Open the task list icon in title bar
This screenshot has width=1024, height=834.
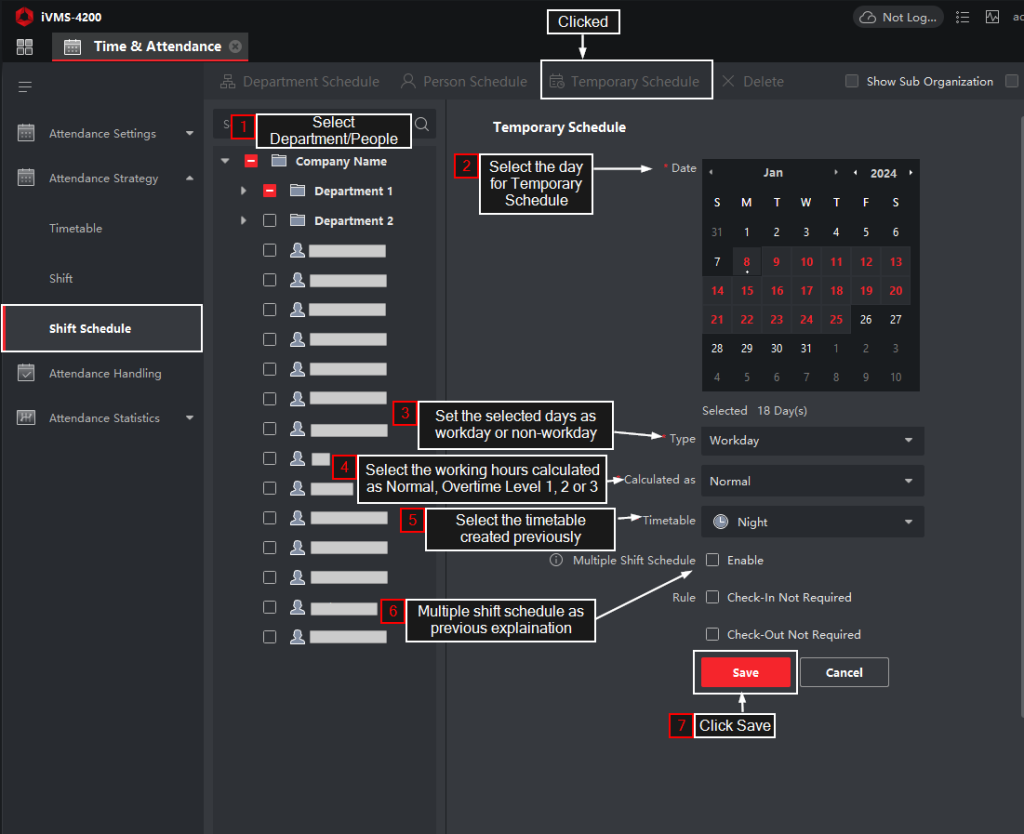962,17
